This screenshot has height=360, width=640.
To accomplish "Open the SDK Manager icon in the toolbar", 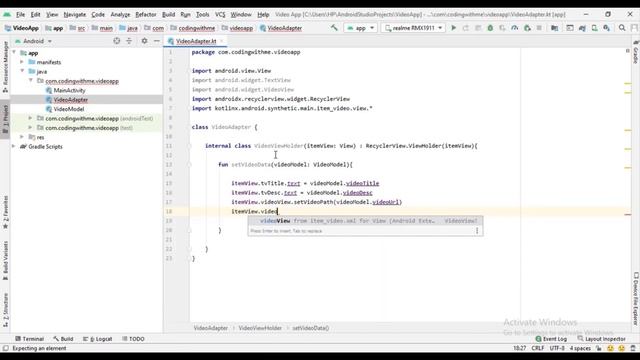I will click(607, 28).
